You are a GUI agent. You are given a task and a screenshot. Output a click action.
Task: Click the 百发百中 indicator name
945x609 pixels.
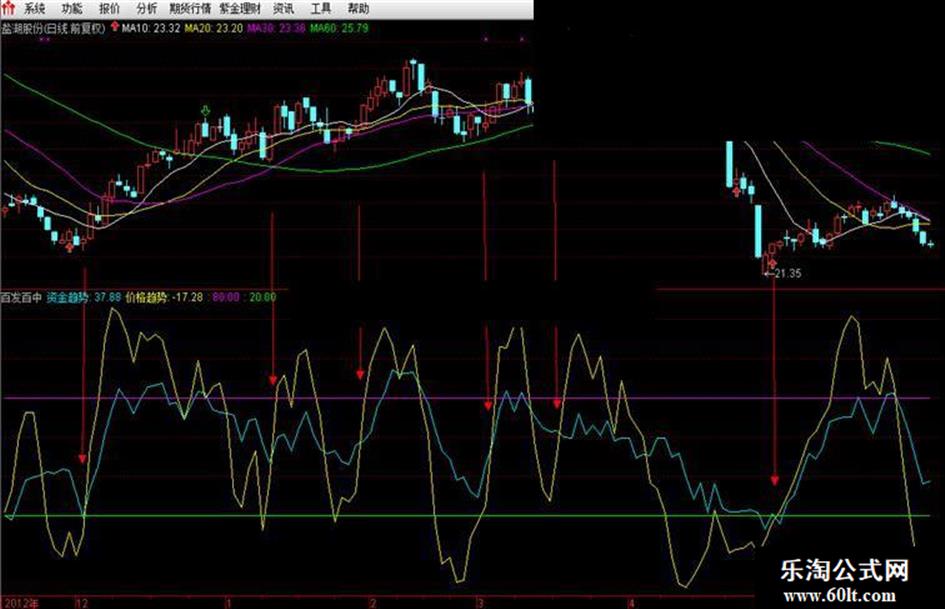(x=21, y=297)
